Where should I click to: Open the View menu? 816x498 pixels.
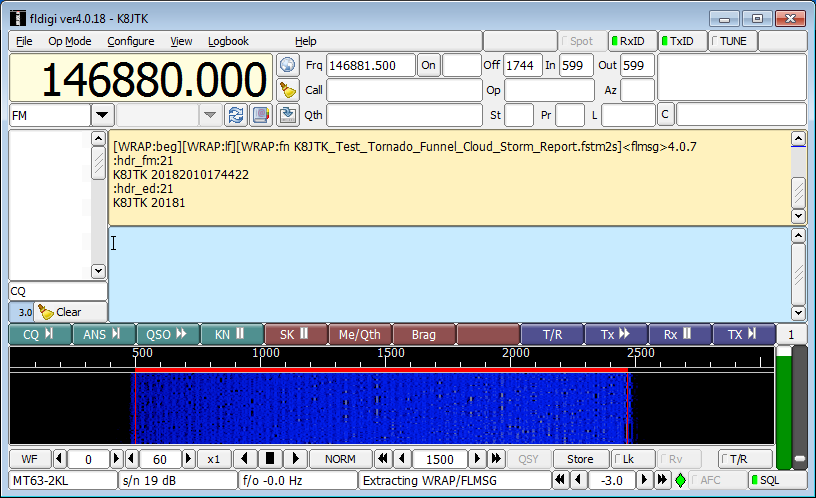181,41
